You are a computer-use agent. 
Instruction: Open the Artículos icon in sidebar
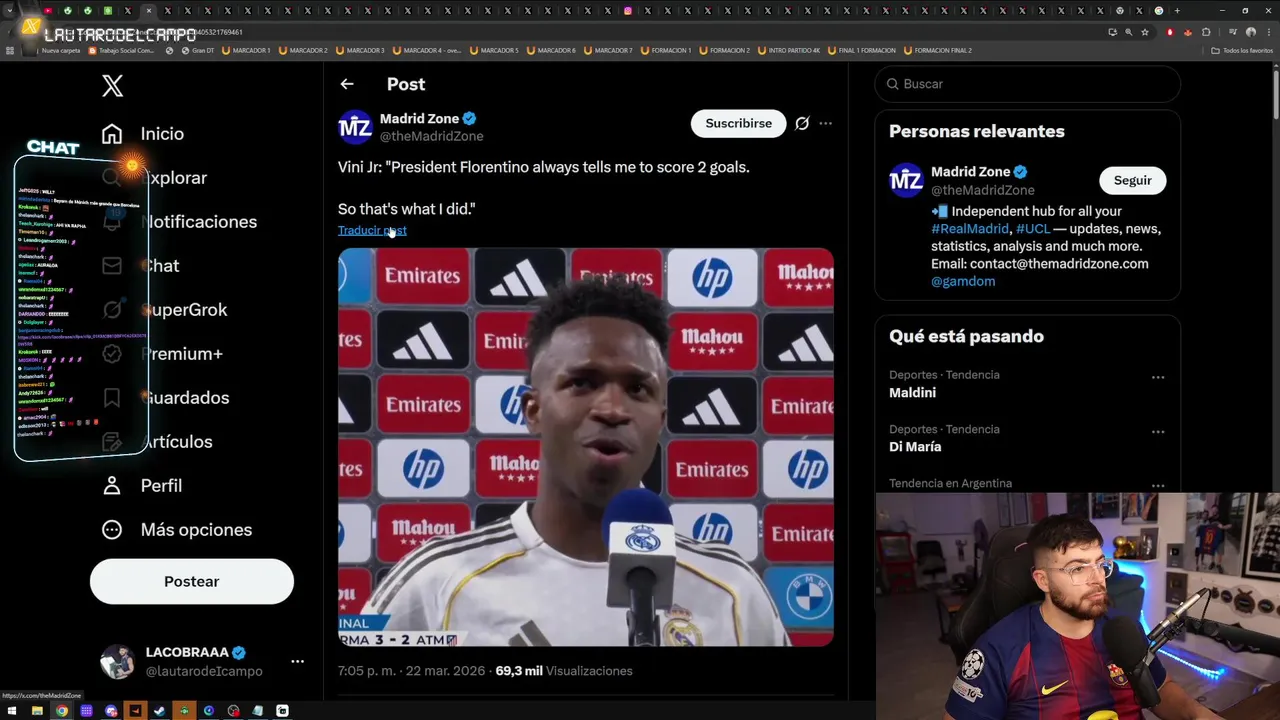pyautogui.click(x=112, y=441)
